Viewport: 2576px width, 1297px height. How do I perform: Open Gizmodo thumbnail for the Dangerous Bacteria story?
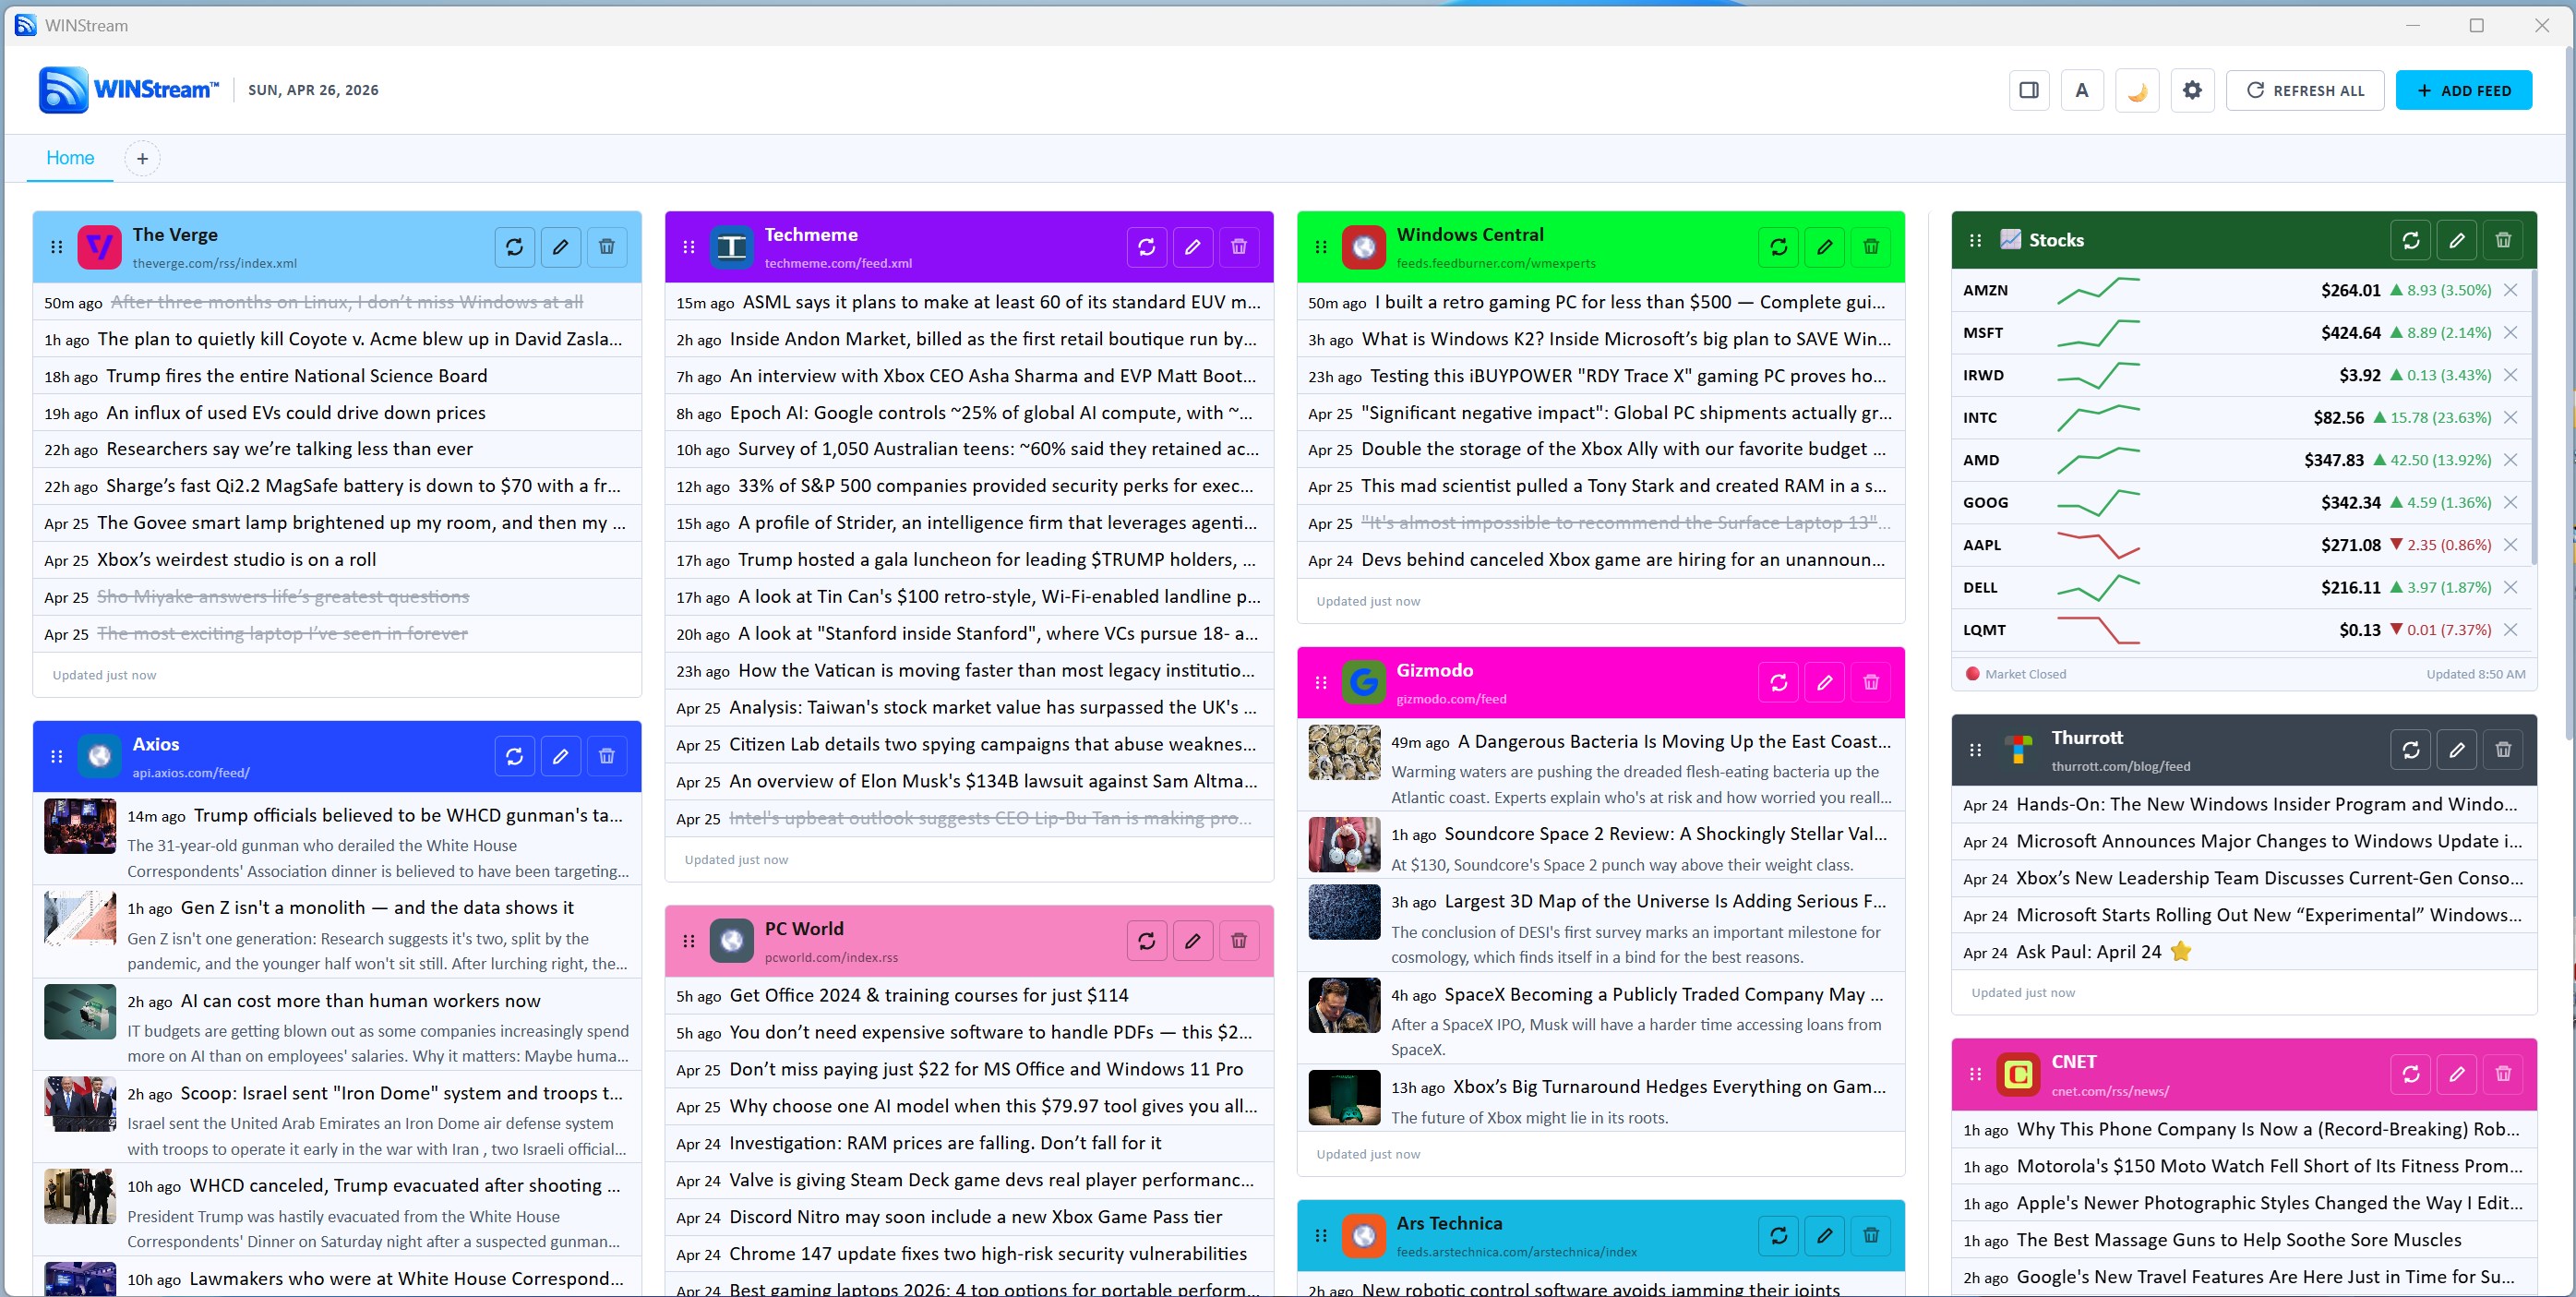(1344, 752)
